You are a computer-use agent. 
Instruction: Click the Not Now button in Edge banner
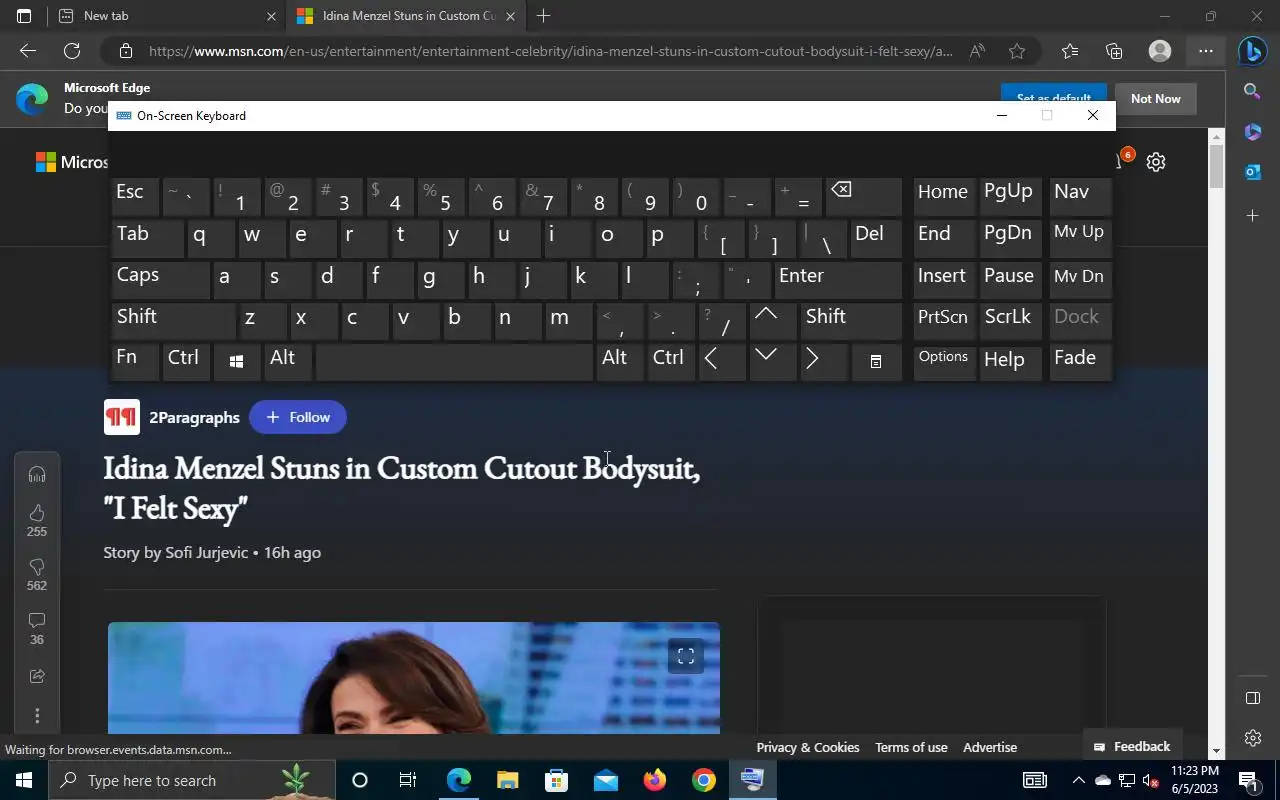pyautogui.click(x=1155, y=99)
